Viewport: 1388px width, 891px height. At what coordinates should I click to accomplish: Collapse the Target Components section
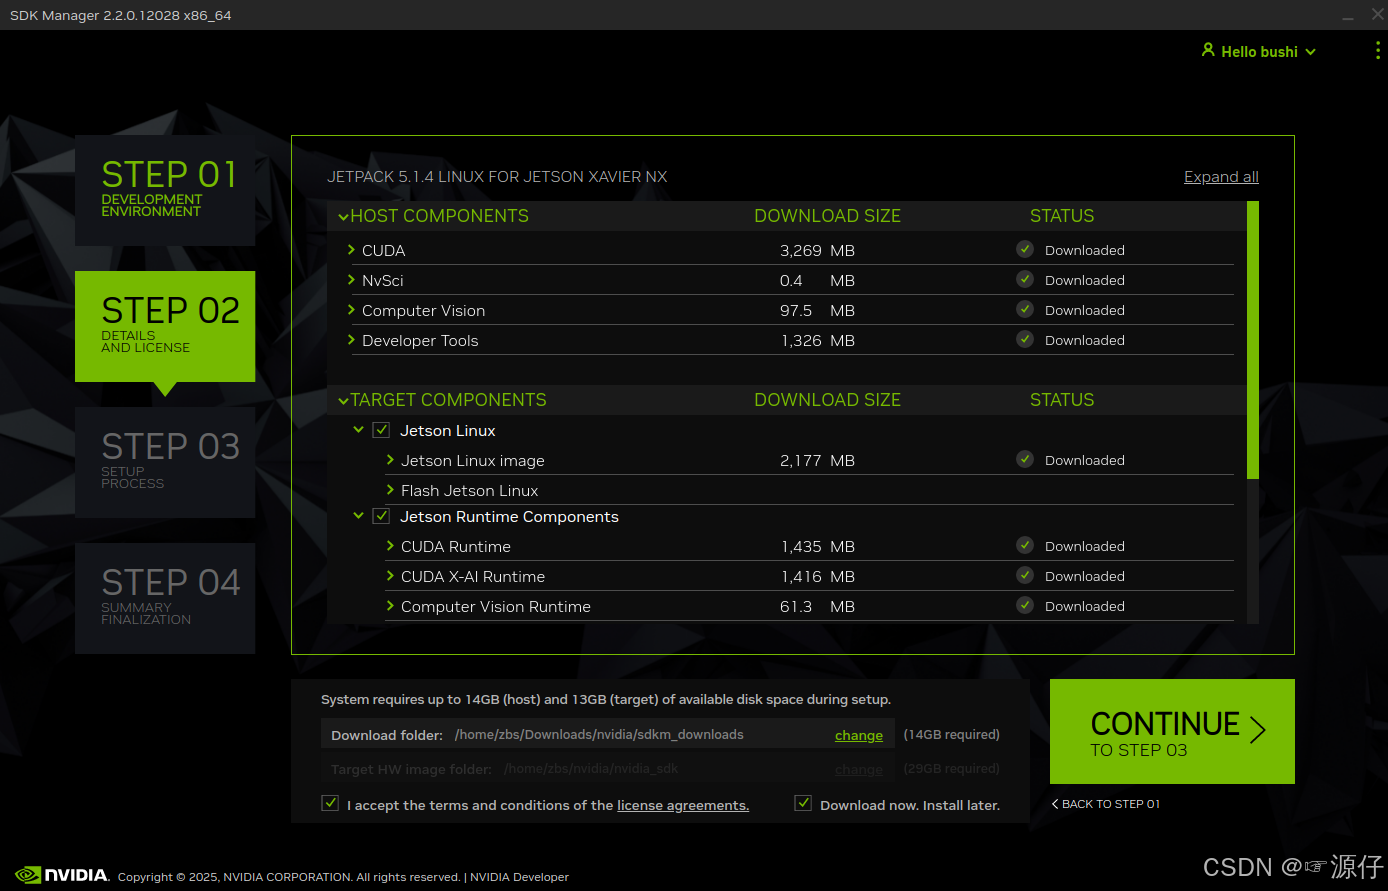[x=343, y=400]
